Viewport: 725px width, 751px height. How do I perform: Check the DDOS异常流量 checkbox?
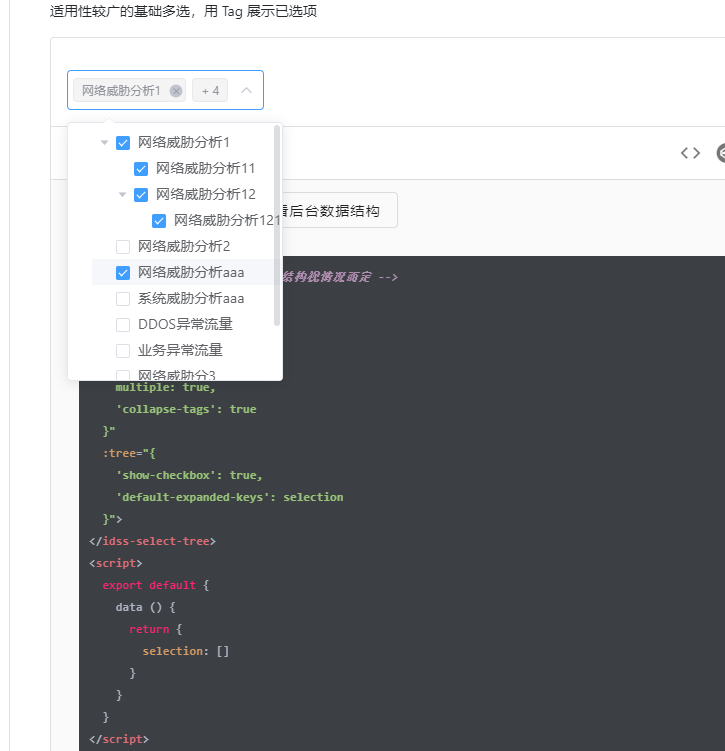[x=123, y=324]
